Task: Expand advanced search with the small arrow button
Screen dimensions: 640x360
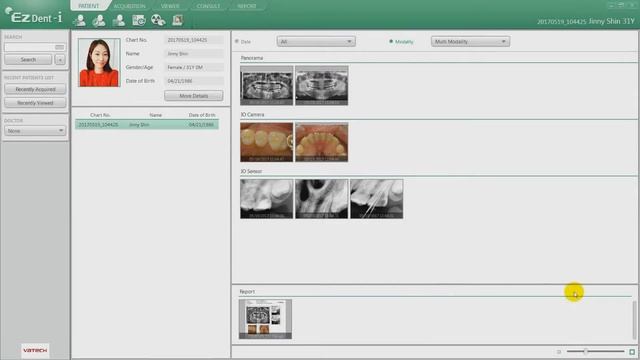Action: tap(60, 60)
